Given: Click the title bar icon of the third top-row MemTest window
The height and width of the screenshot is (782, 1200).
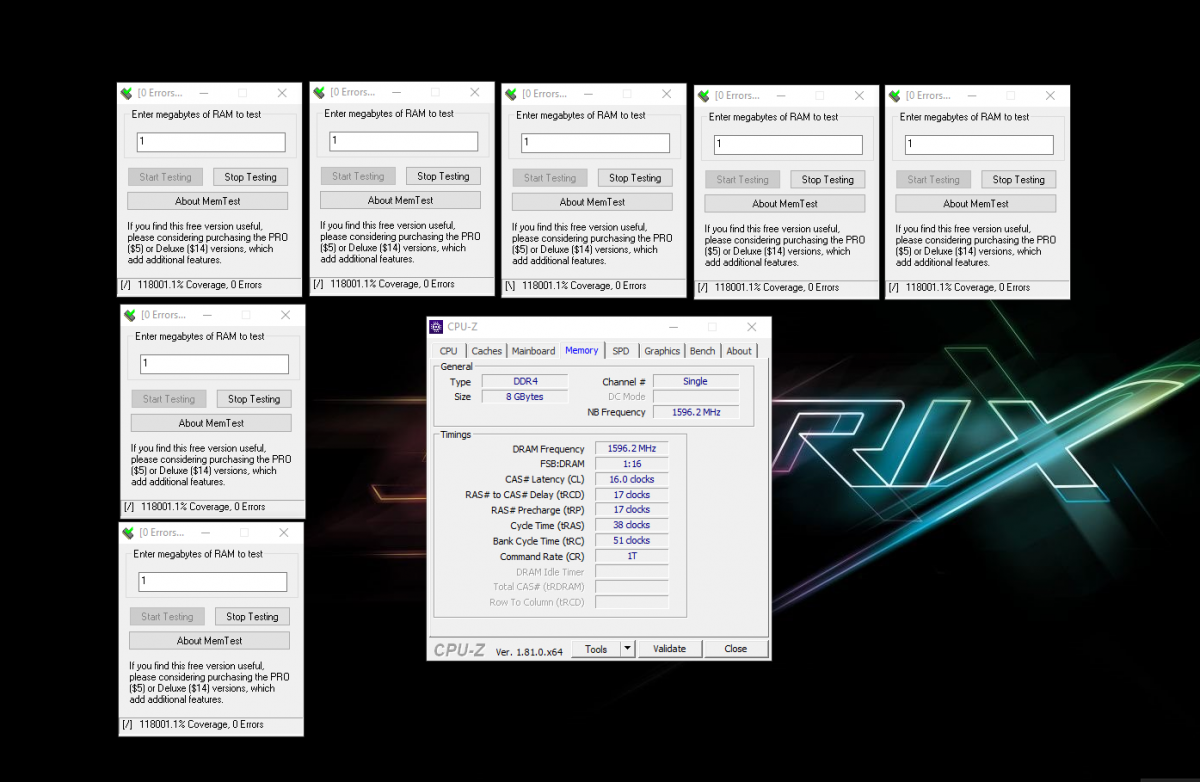Looking at the screenshot, I should [x=511, y=94].
